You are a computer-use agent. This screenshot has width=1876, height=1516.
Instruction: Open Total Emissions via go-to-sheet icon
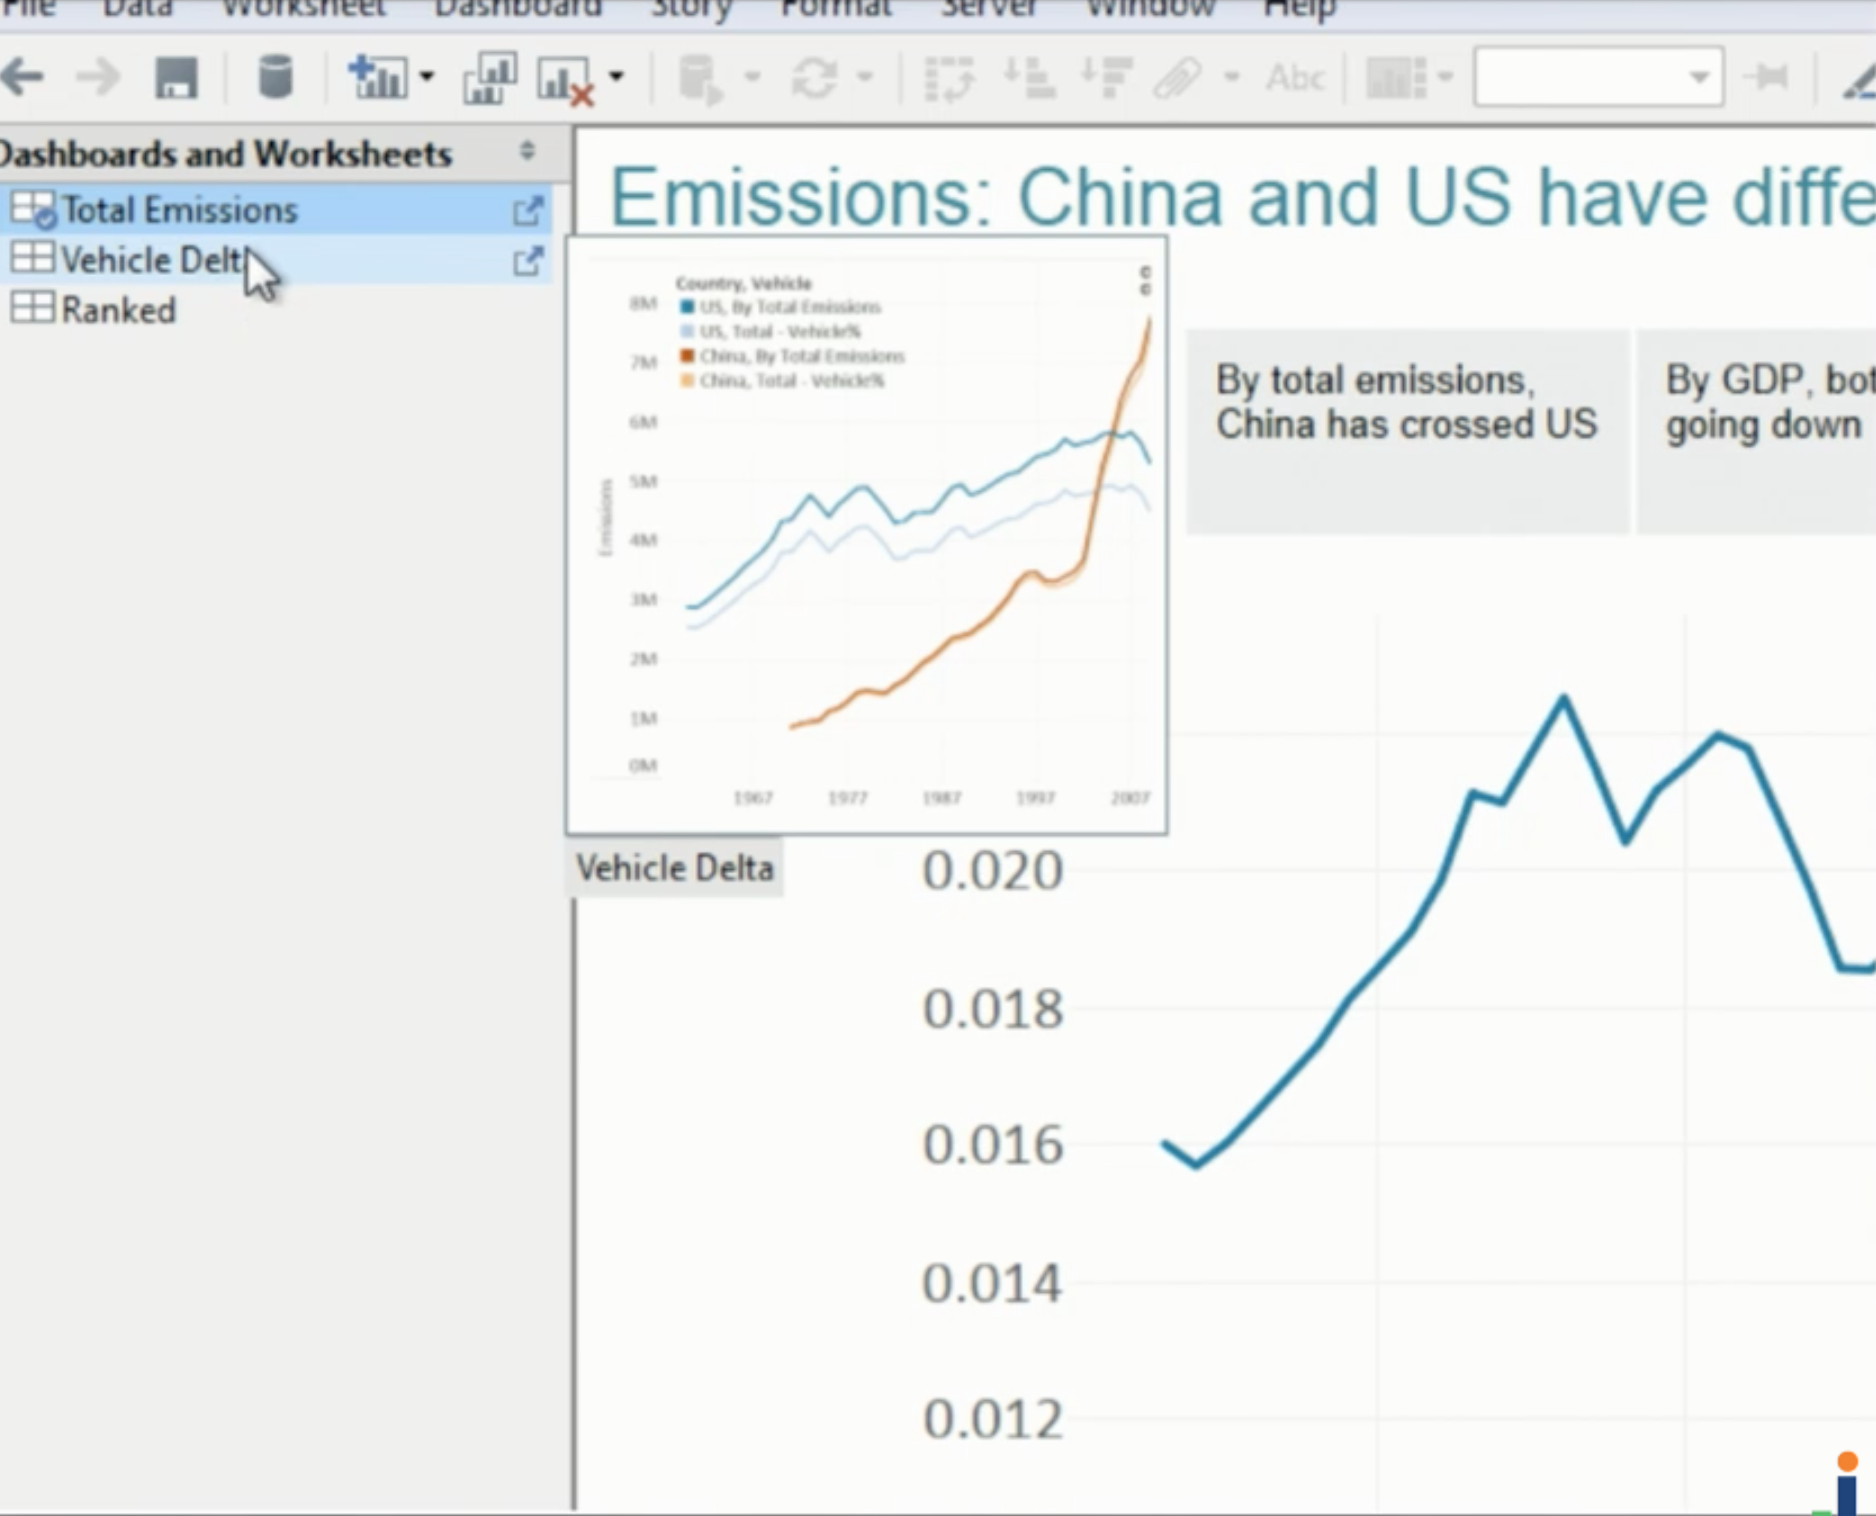(x=527, y=211)
